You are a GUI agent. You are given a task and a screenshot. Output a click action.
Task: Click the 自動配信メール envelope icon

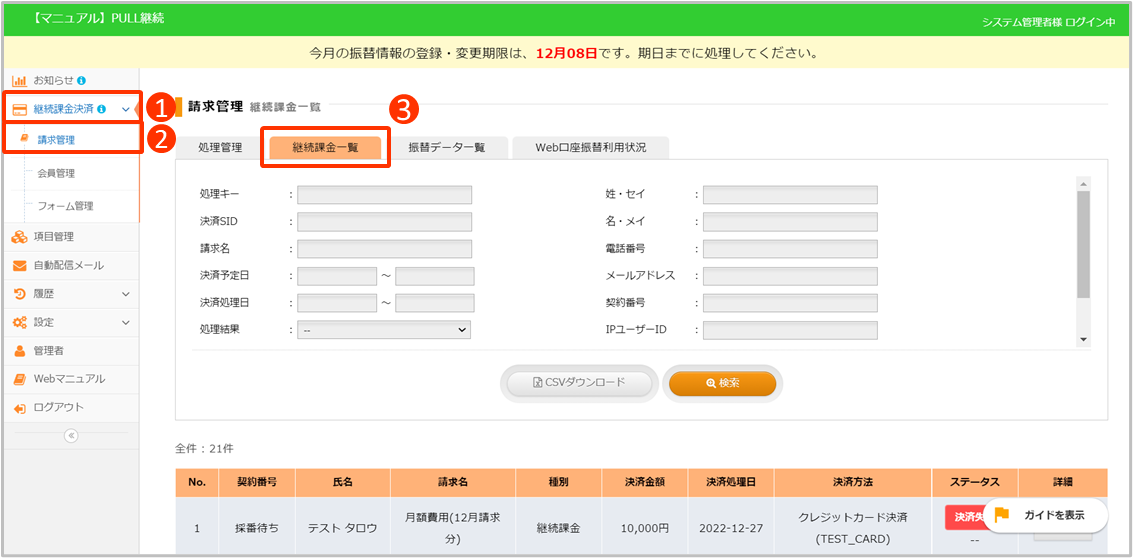pos(19,266)
